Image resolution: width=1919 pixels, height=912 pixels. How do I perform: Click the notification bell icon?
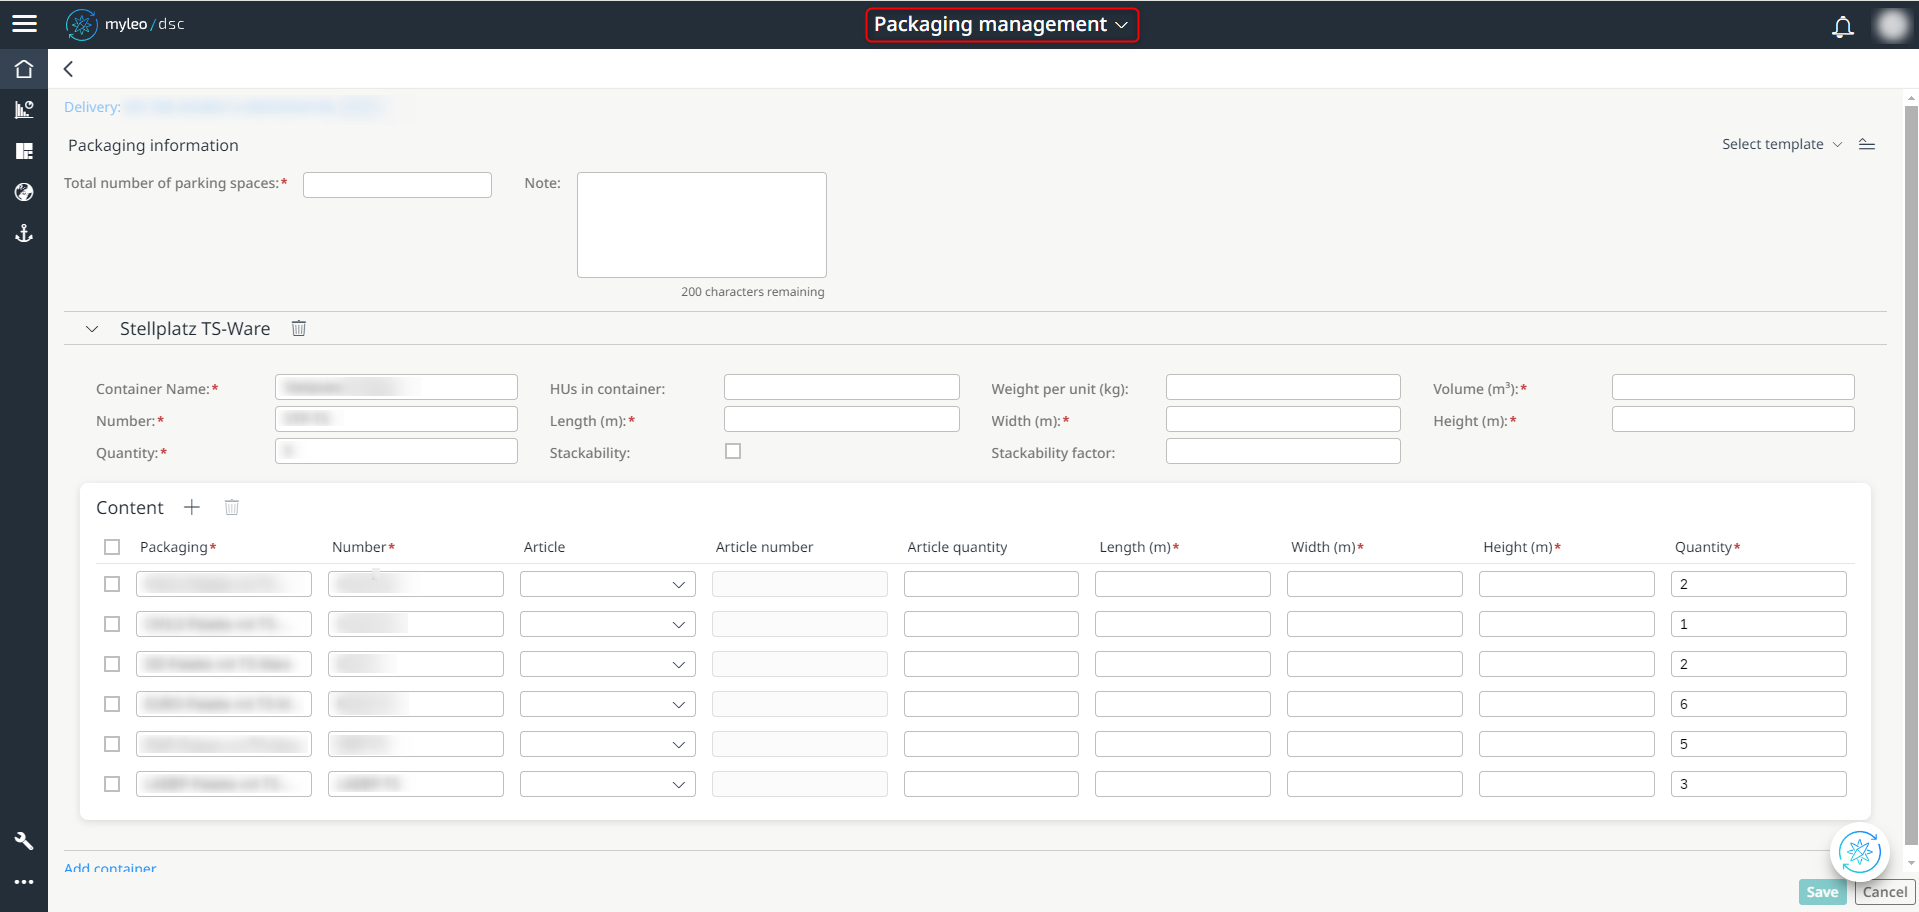tap(1842, 27)
